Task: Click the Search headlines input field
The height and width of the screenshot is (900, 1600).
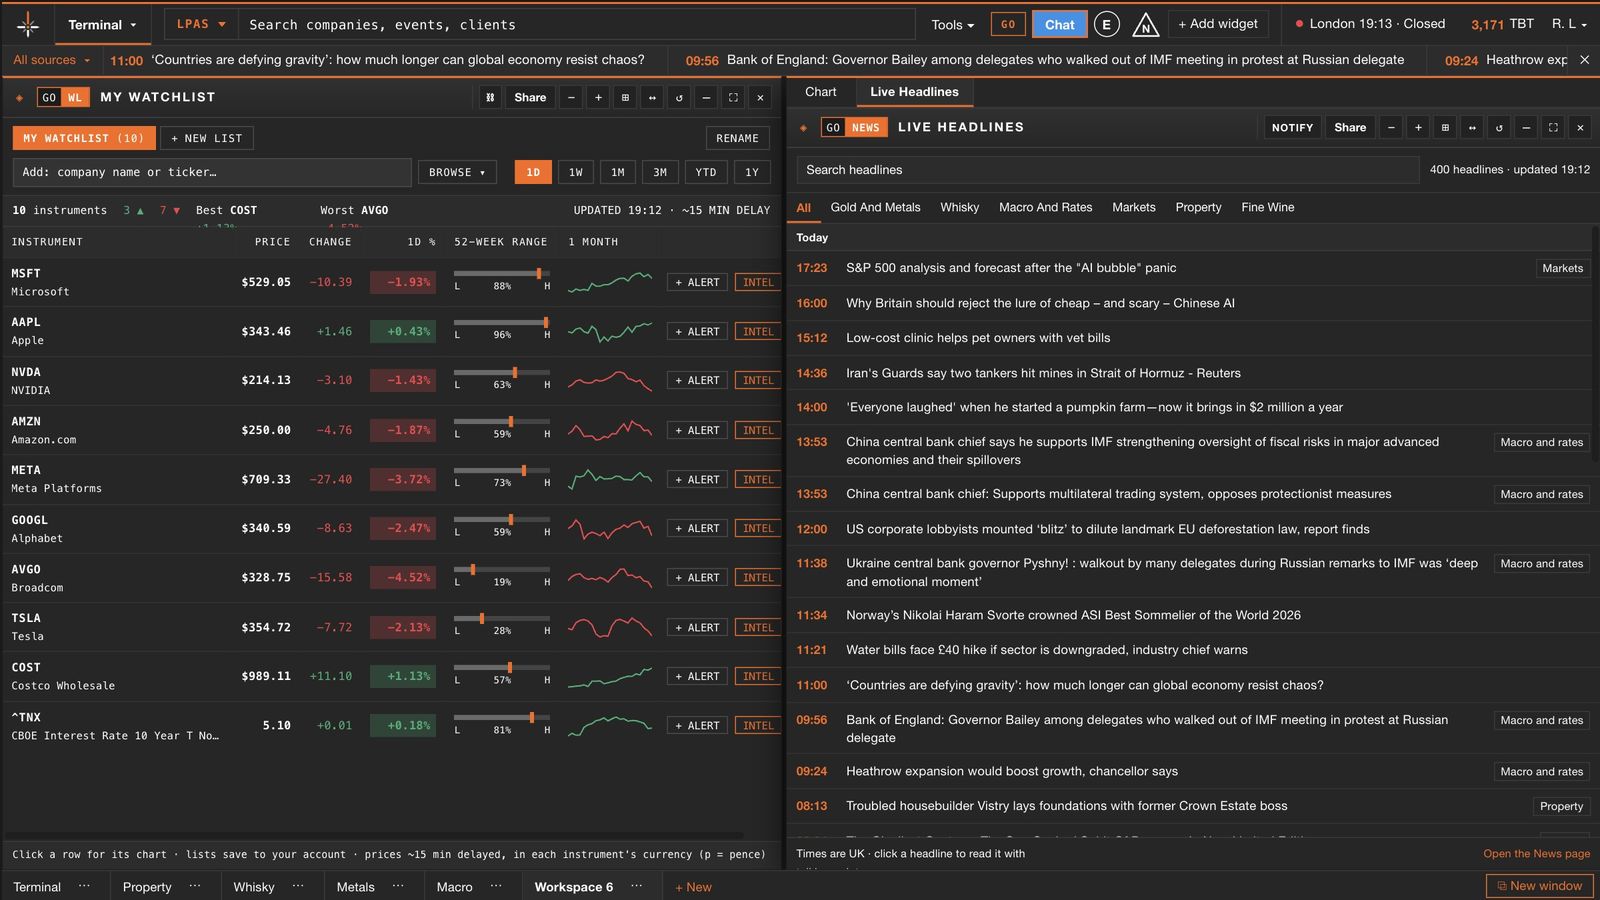Action: [x=1108, y=170]
